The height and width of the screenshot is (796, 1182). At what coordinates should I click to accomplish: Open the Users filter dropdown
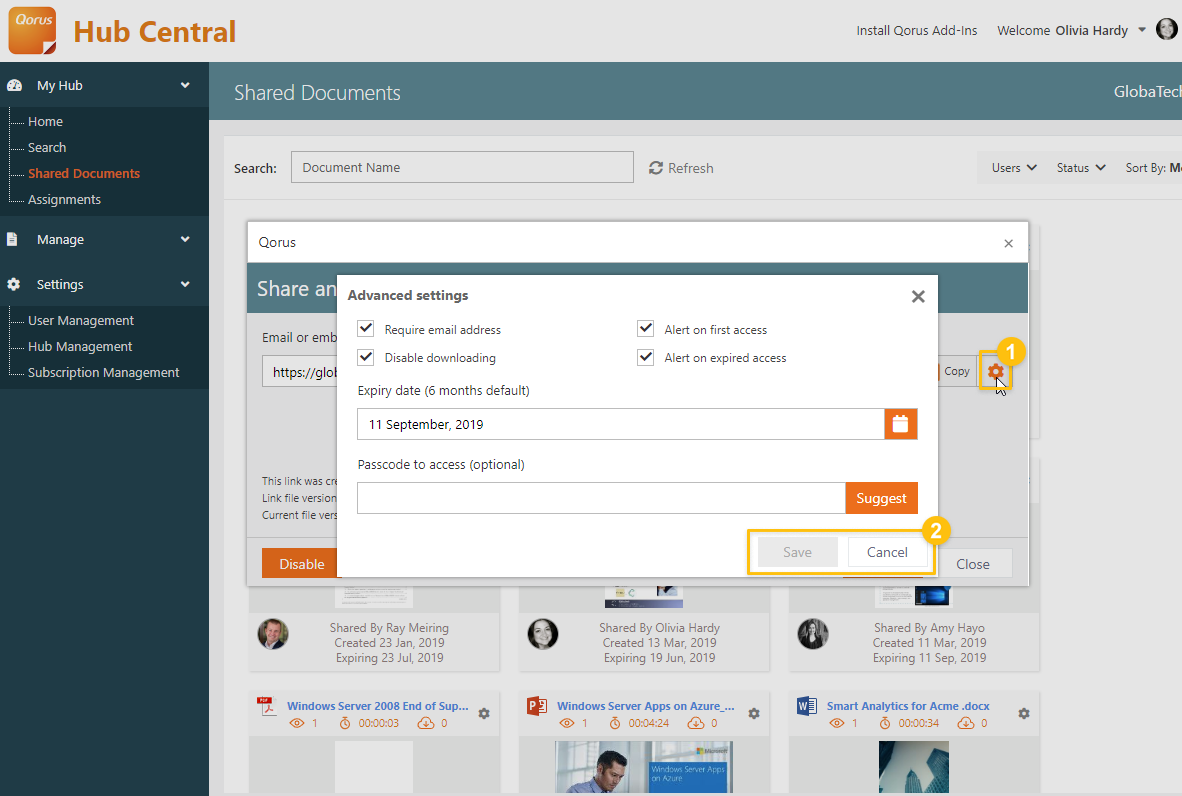click(x=1014, y=168)
